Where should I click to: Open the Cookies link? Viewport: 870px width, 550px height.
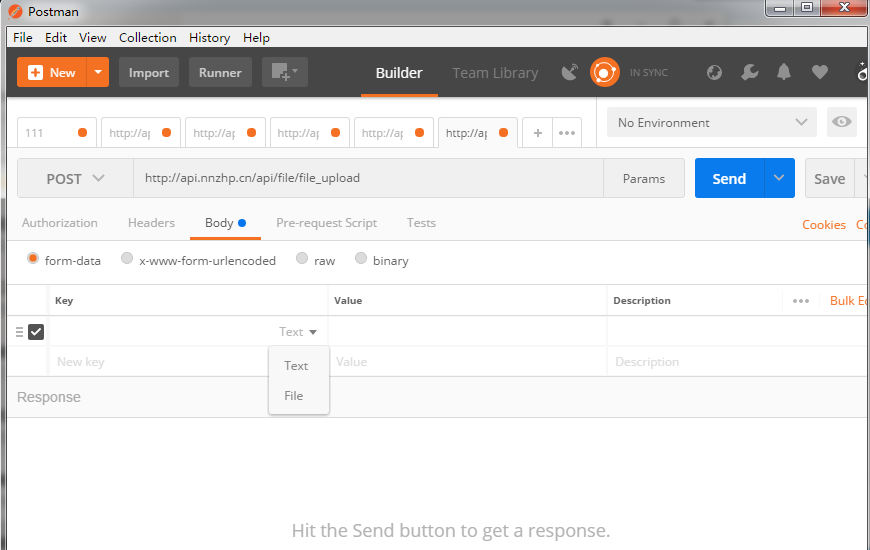click(824, 225)
